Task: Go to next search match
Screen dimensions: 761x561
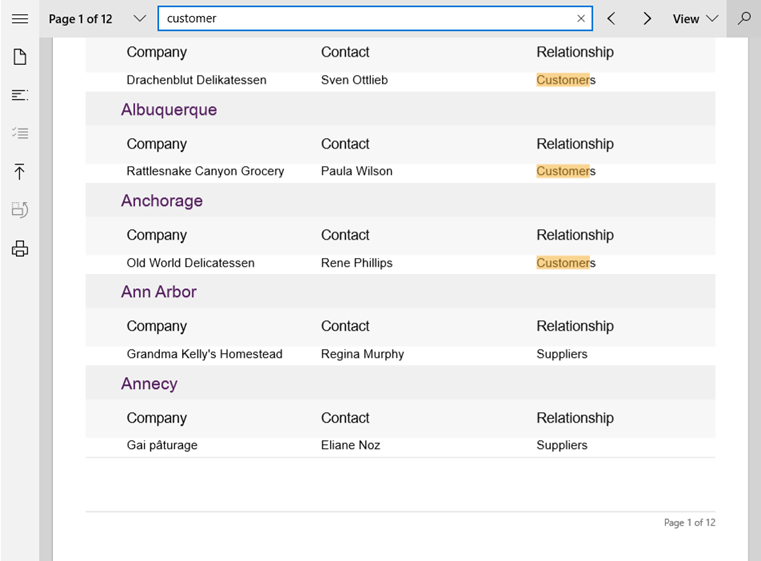Action: (647, 19)
